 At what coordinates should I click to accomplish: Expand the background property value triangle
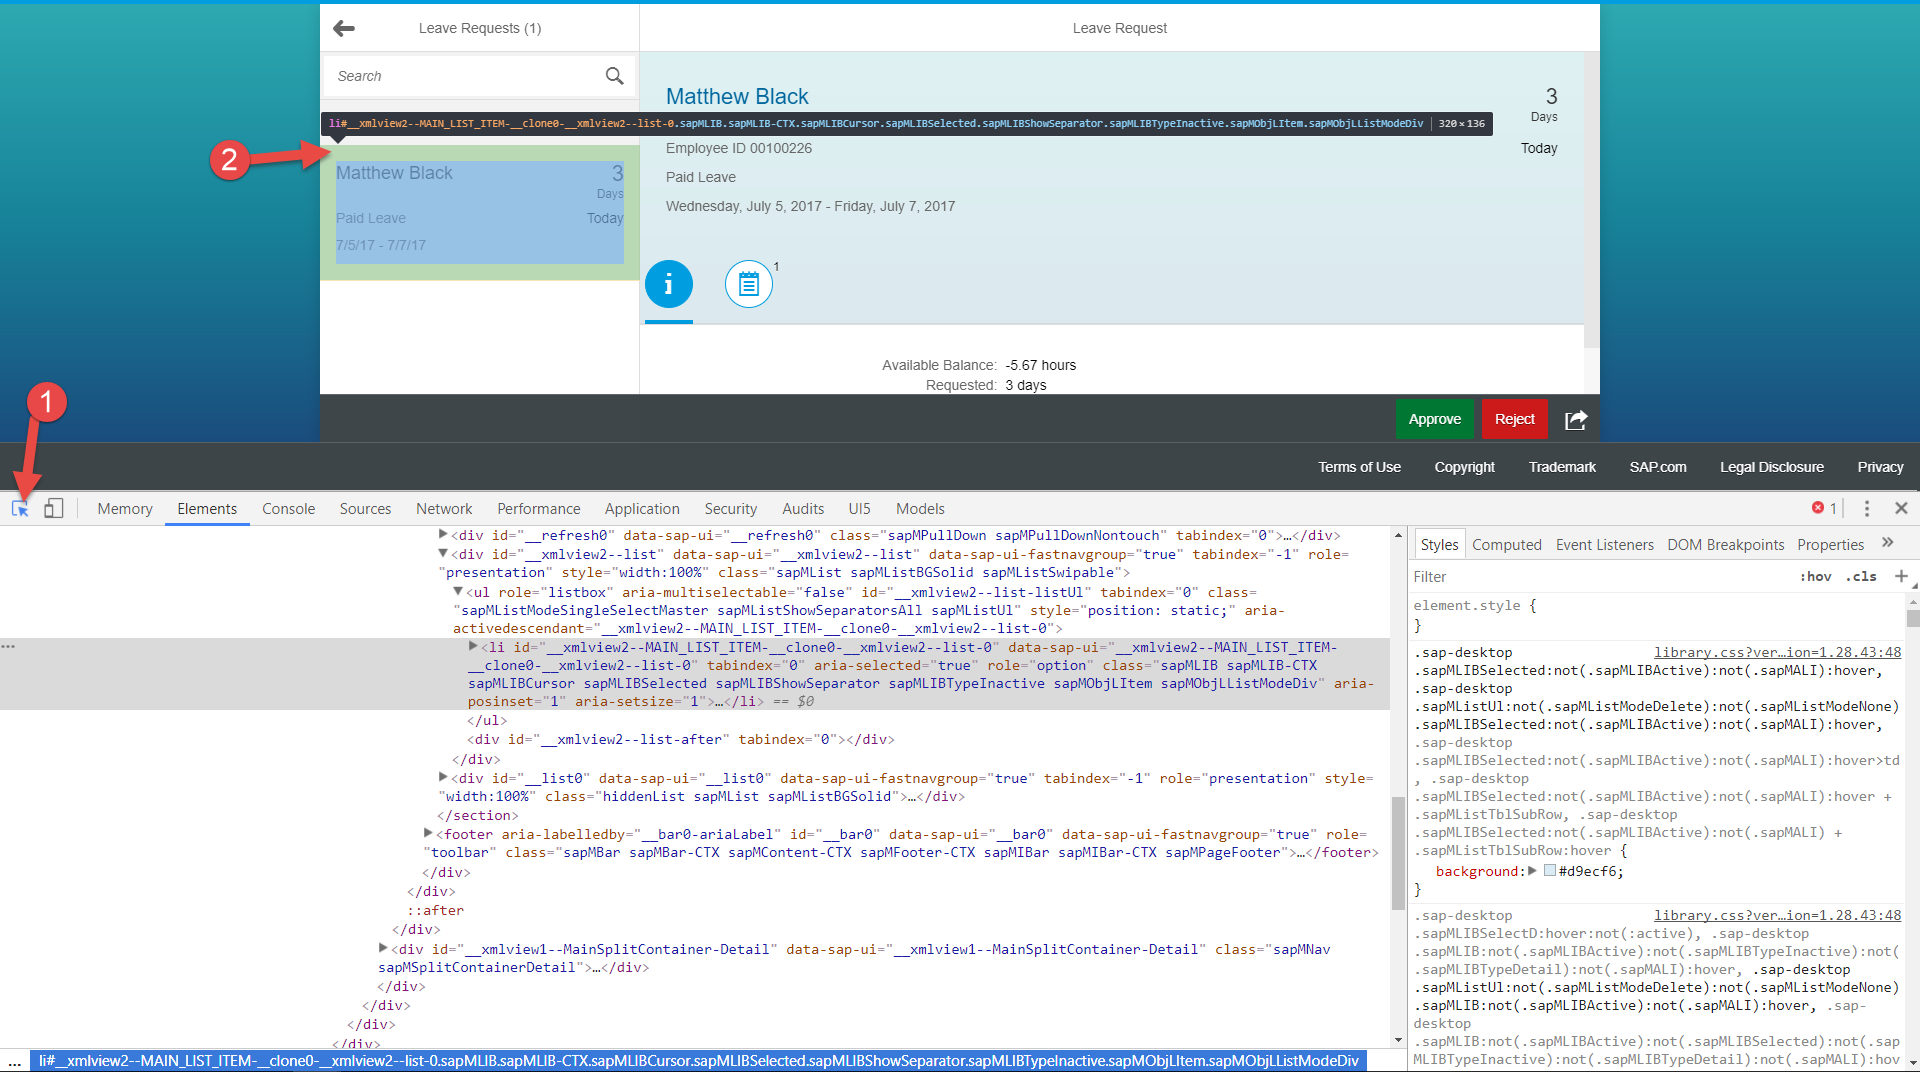click(x=1532, y=871)
